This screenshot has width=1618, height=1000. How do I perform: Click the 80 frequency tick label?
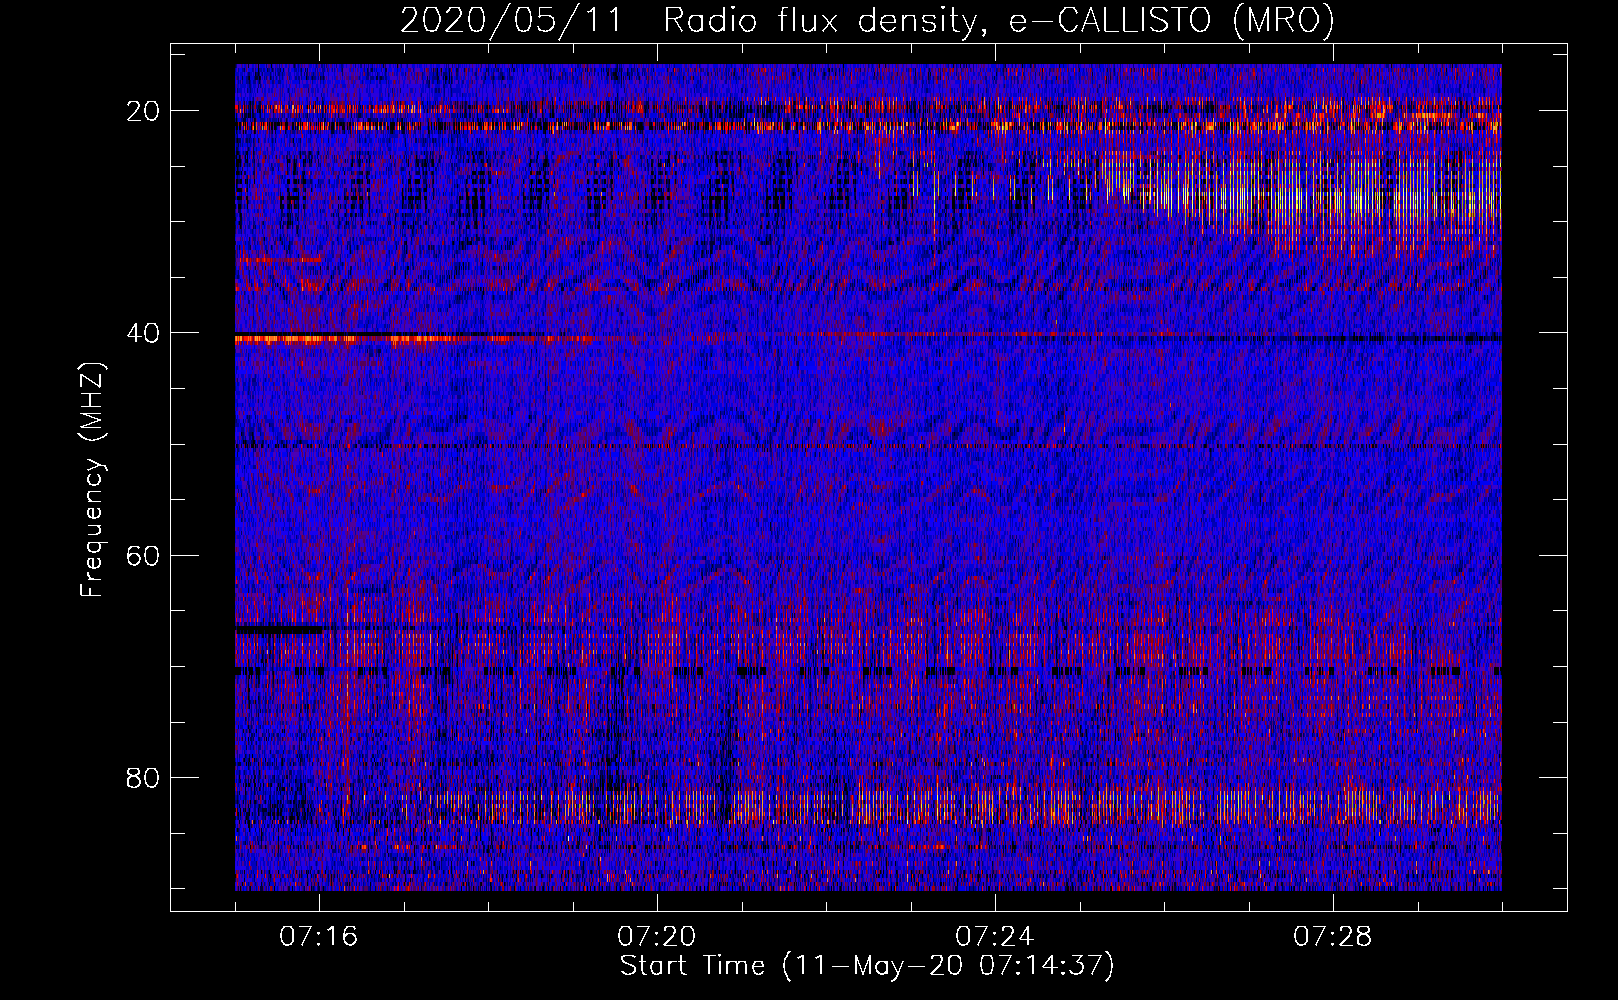point(144,777)
